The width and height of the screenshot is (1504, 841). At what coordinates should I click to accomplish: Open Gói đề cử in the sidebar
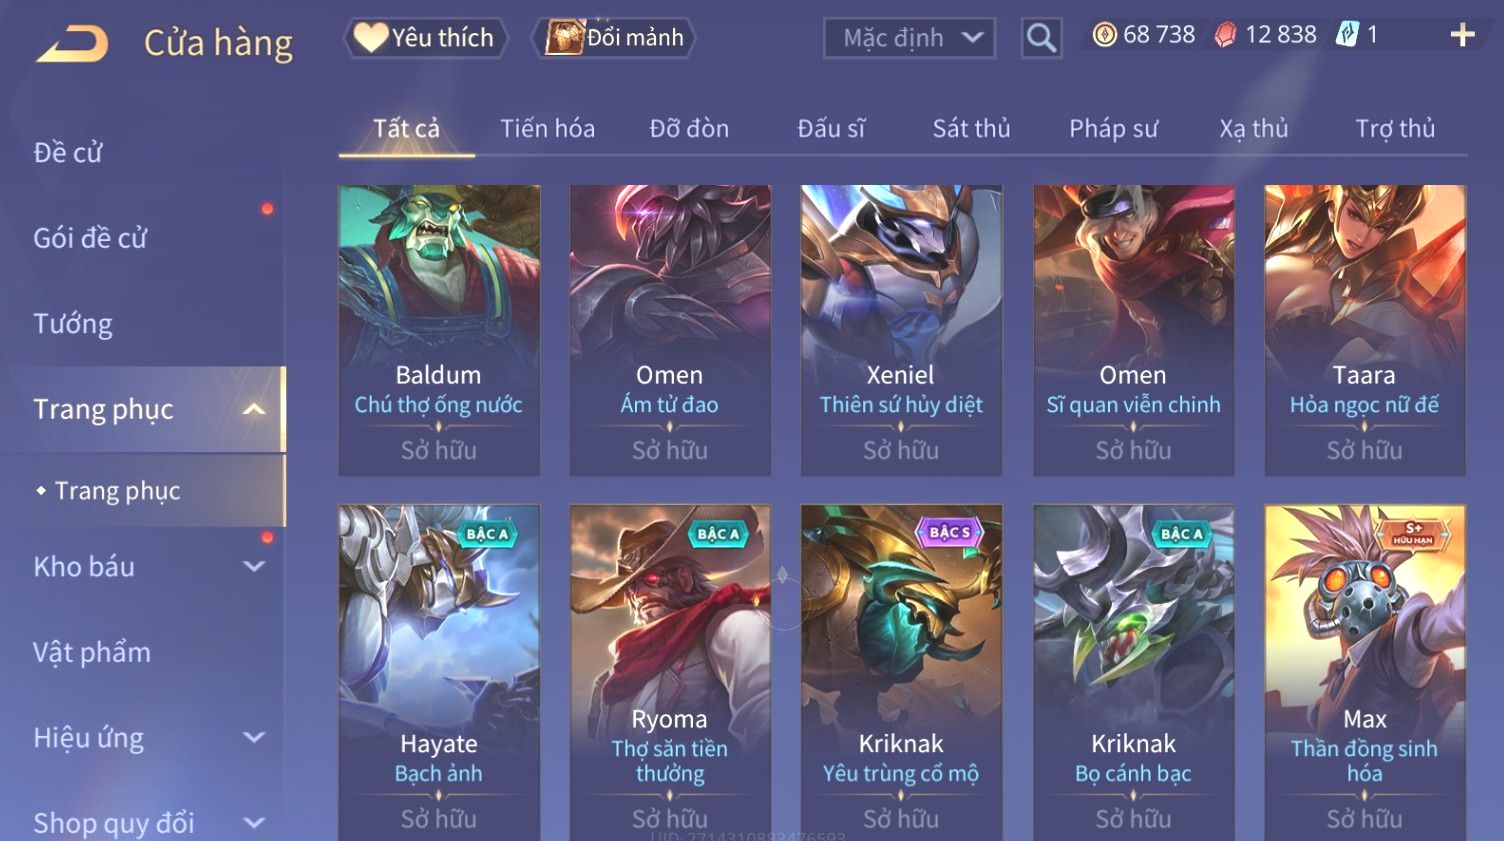(x=90, y=238)
